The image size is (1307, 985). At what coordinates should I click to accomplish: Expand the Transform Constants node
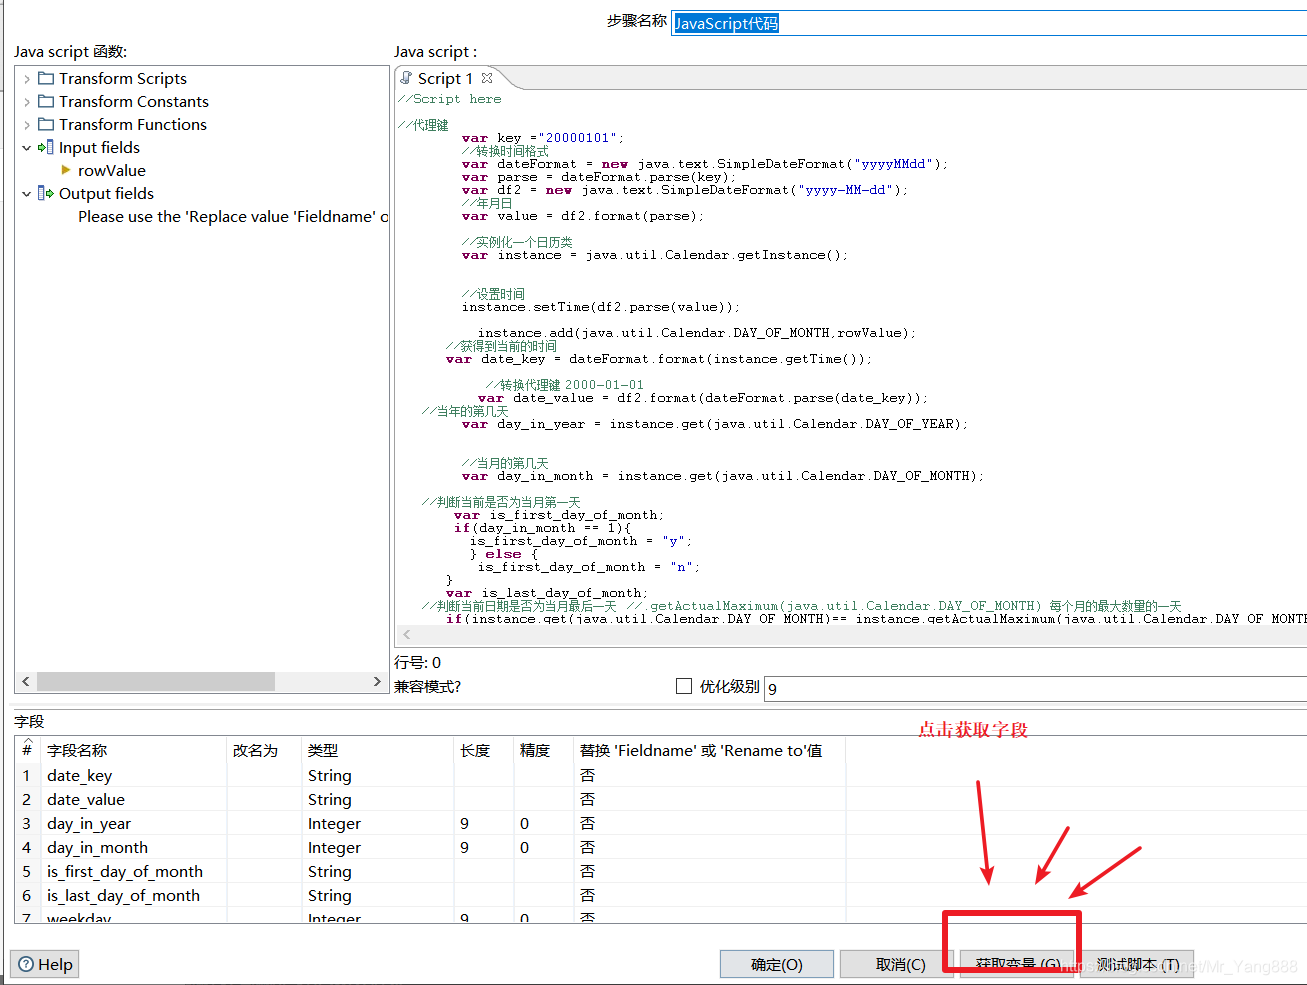click(27, 101)
